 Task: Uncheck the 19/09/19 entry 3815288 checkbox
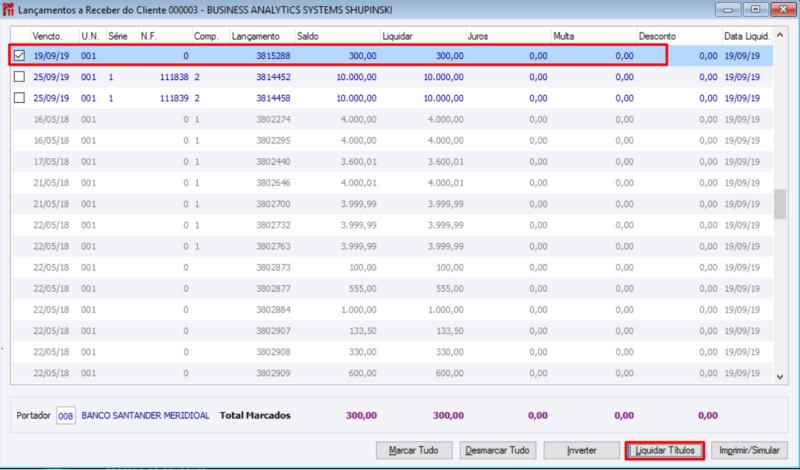click(x=19, y=55)
